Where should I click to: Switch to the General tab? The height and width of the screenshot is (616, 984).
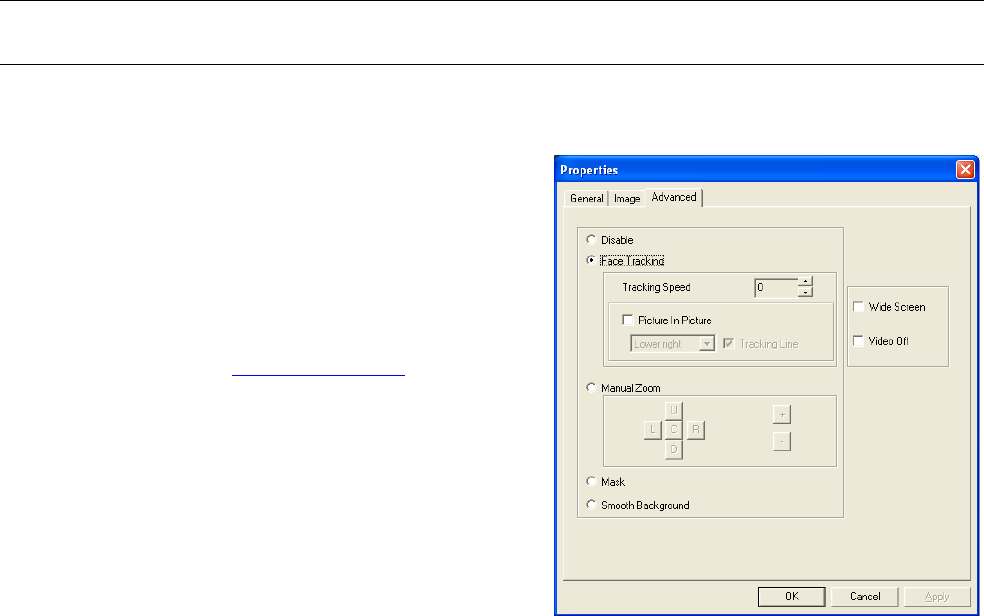[x=586, y=198]
